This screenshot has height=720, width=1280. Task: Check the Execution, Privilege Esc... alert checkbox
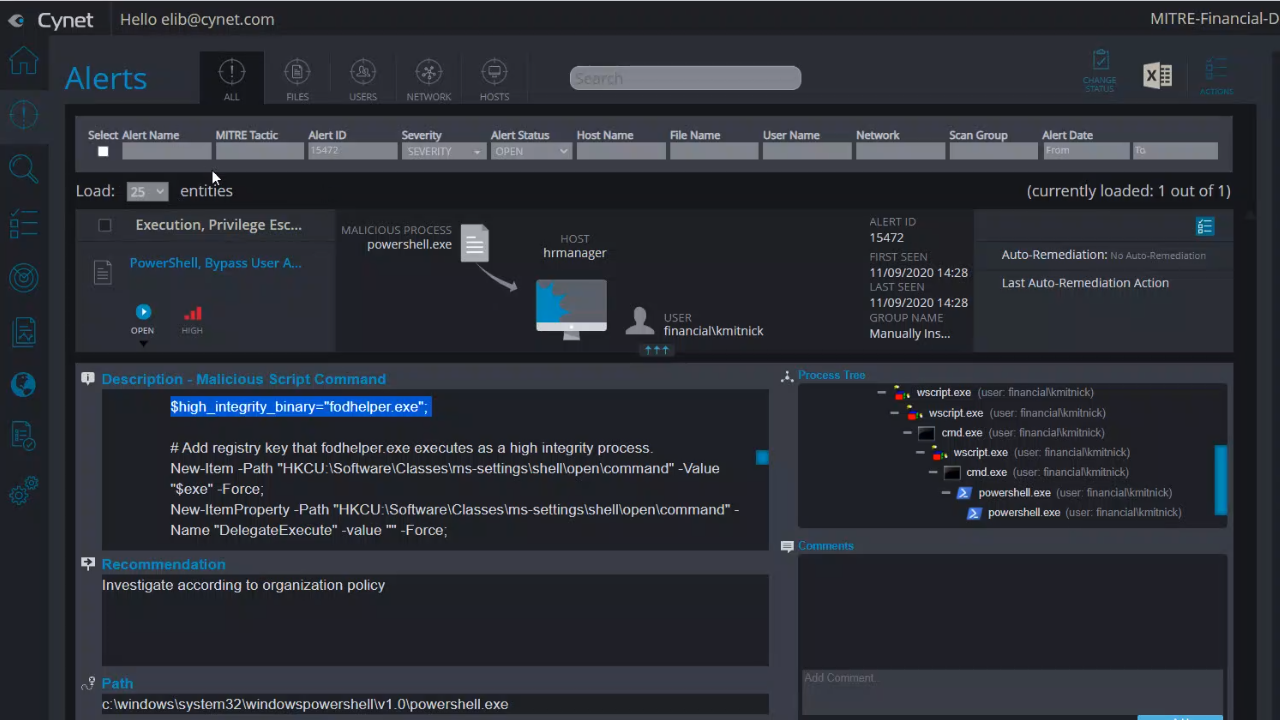coord(105,225)
